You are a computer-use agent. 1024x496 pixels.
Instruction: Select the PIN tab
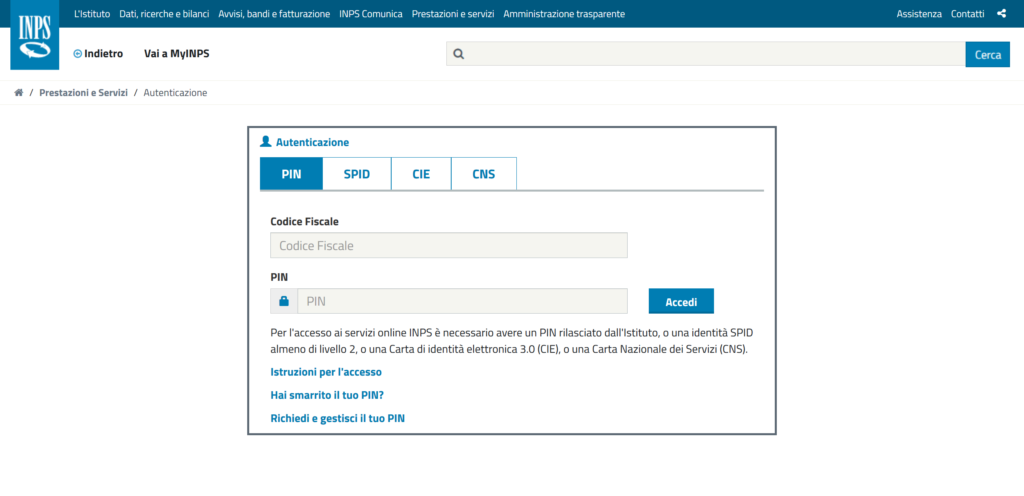tap(291, 174)
